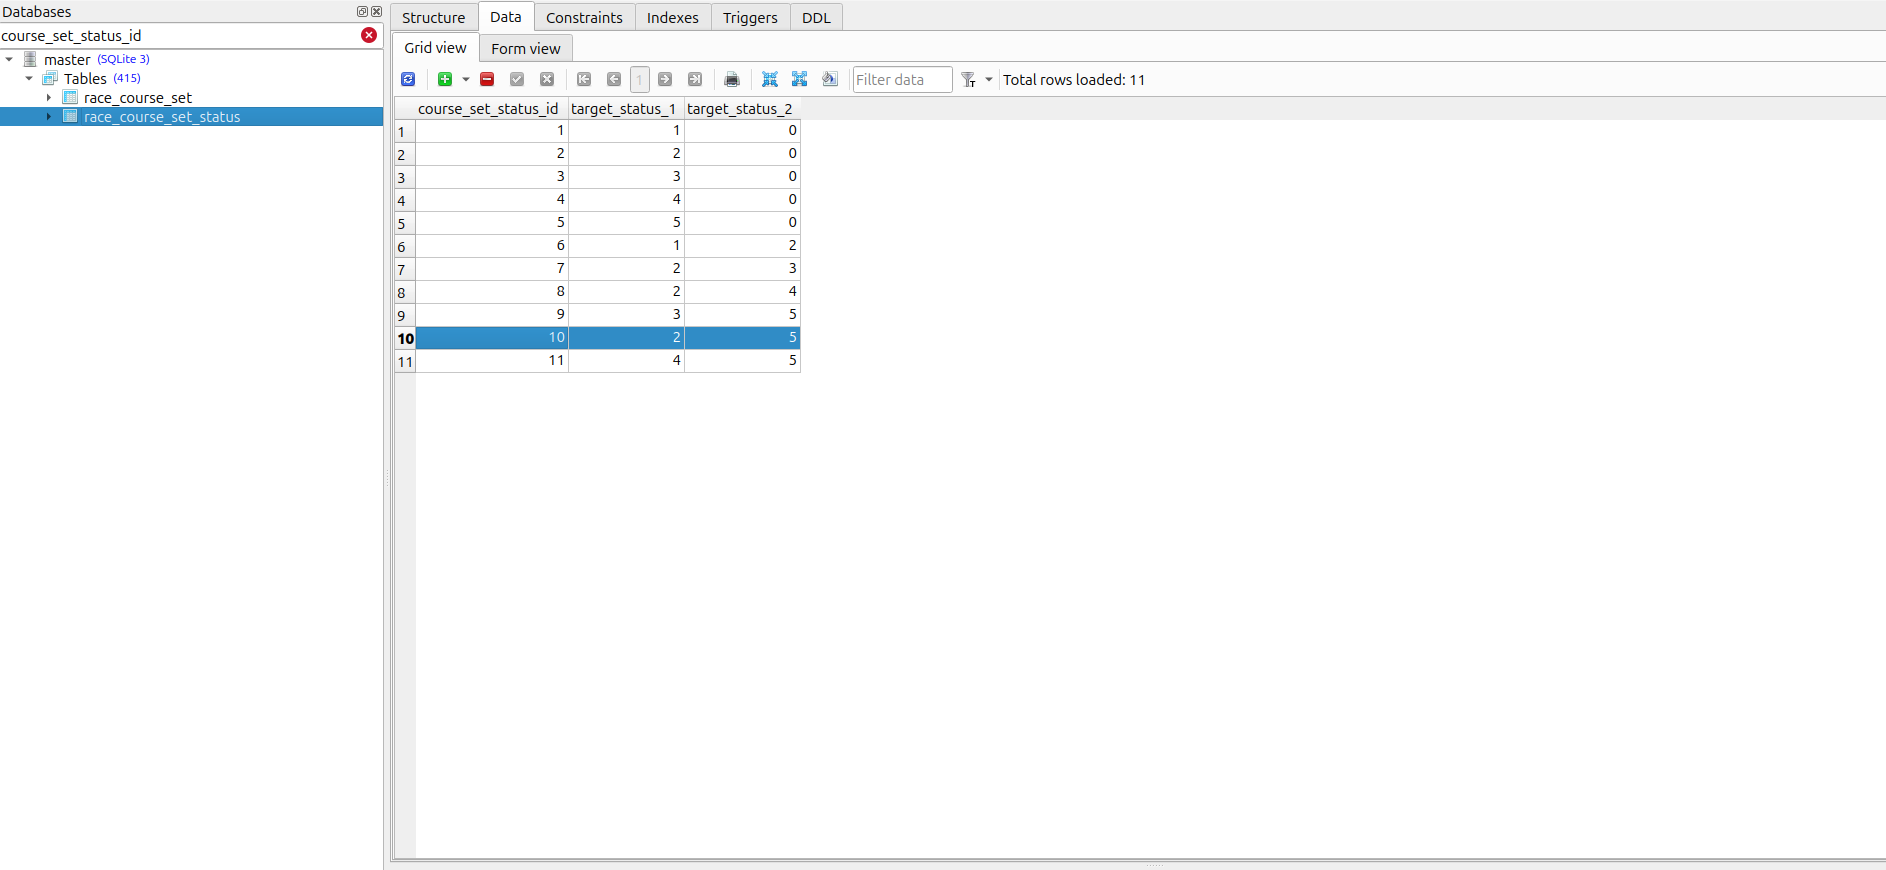Sort by target_status_2 column header
This screenshot has height=870, width=1886.
point(742,109)
